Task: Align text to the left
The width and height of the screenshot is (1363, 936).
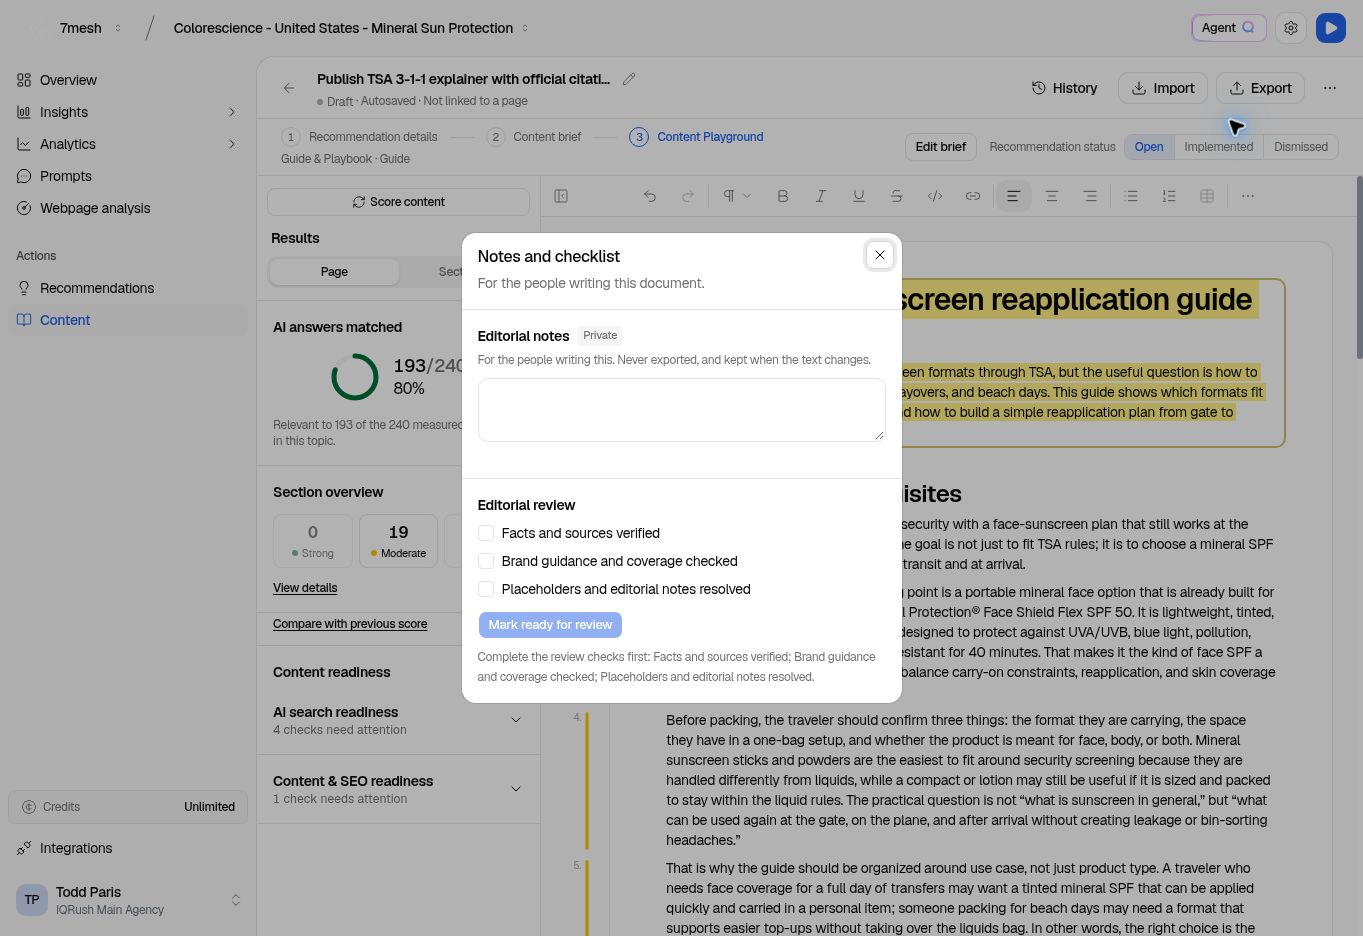Action: tap(1013, 196)
